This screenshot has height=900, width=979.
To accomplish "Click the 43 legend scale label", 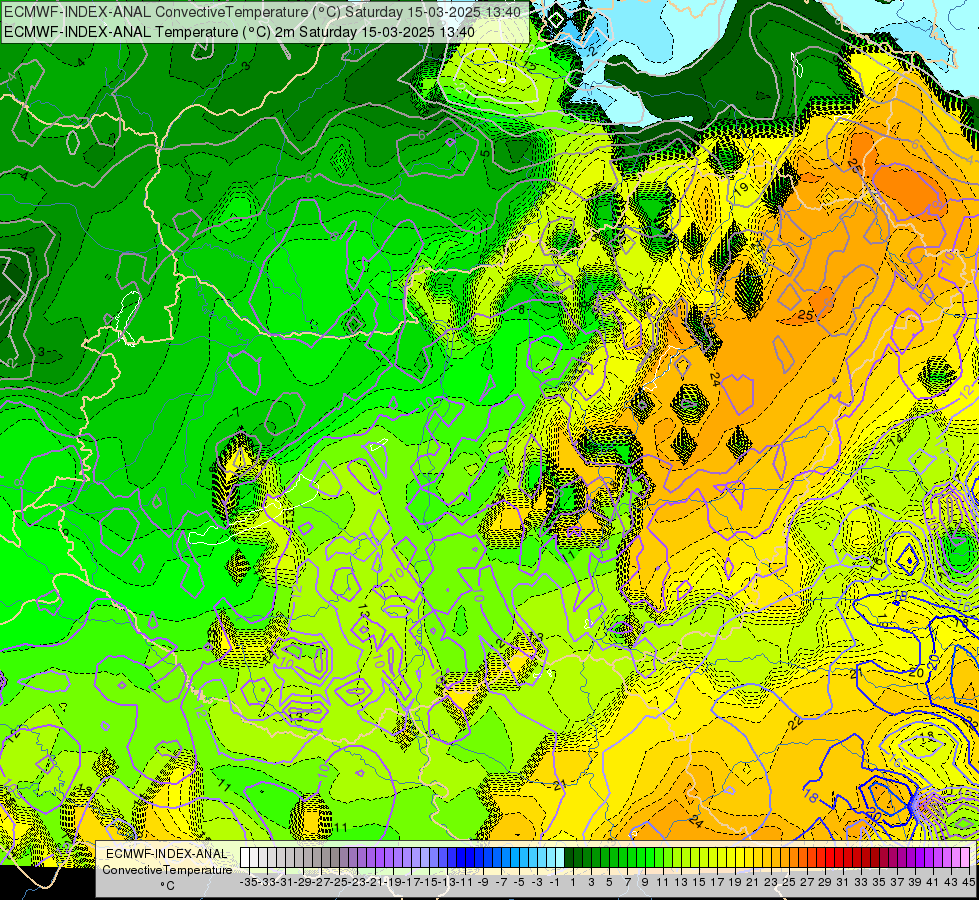I will 951,882.
